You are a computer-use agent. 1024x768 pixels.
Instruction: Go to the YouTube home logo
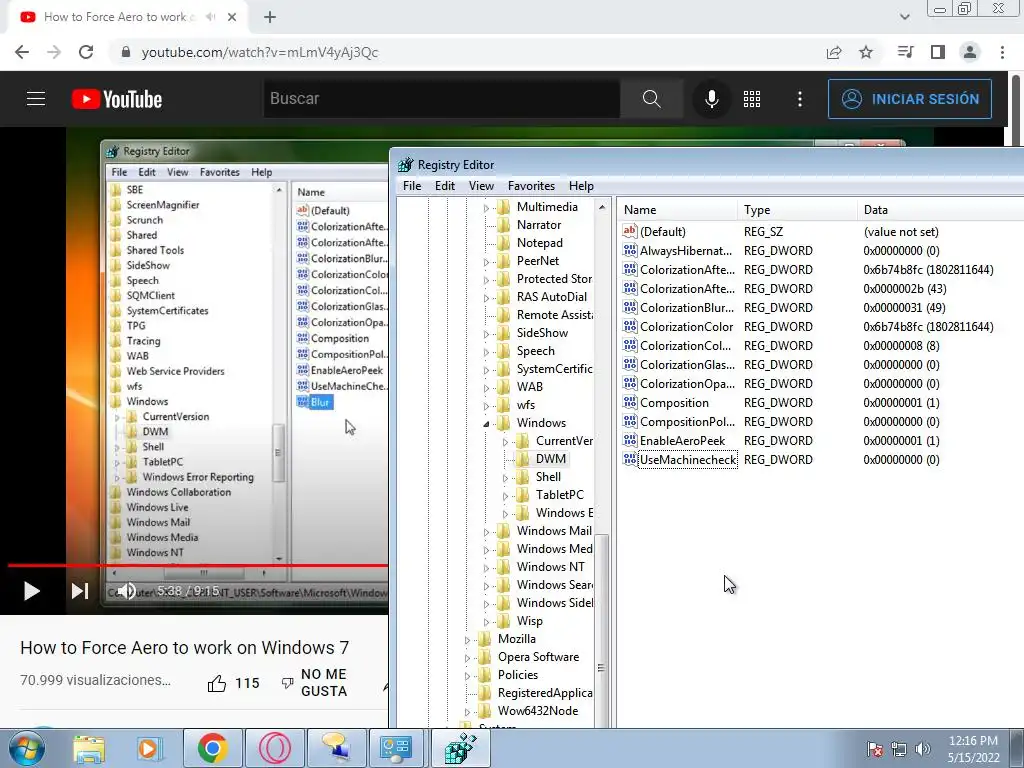tap(117, 99)
